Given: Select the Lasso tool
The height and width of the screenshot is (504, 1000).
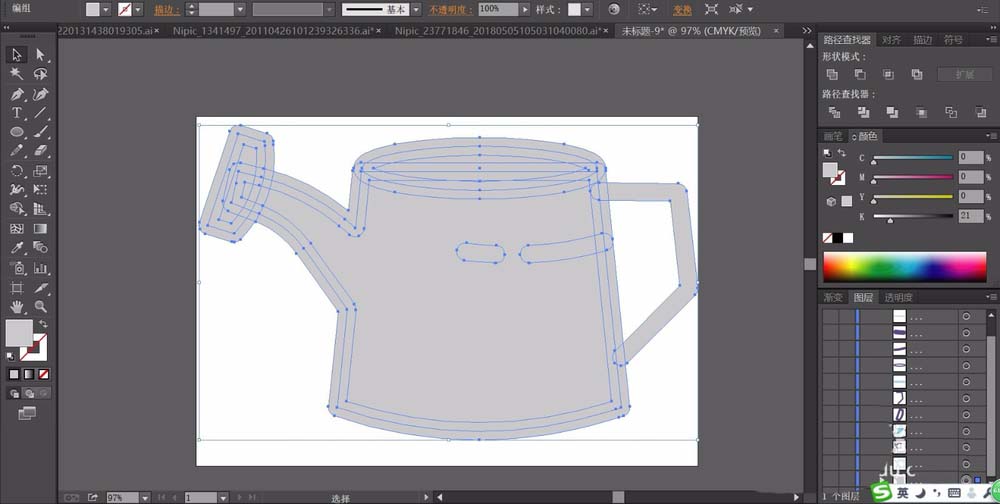Looking at the screenshot, I should pos(40,74).
